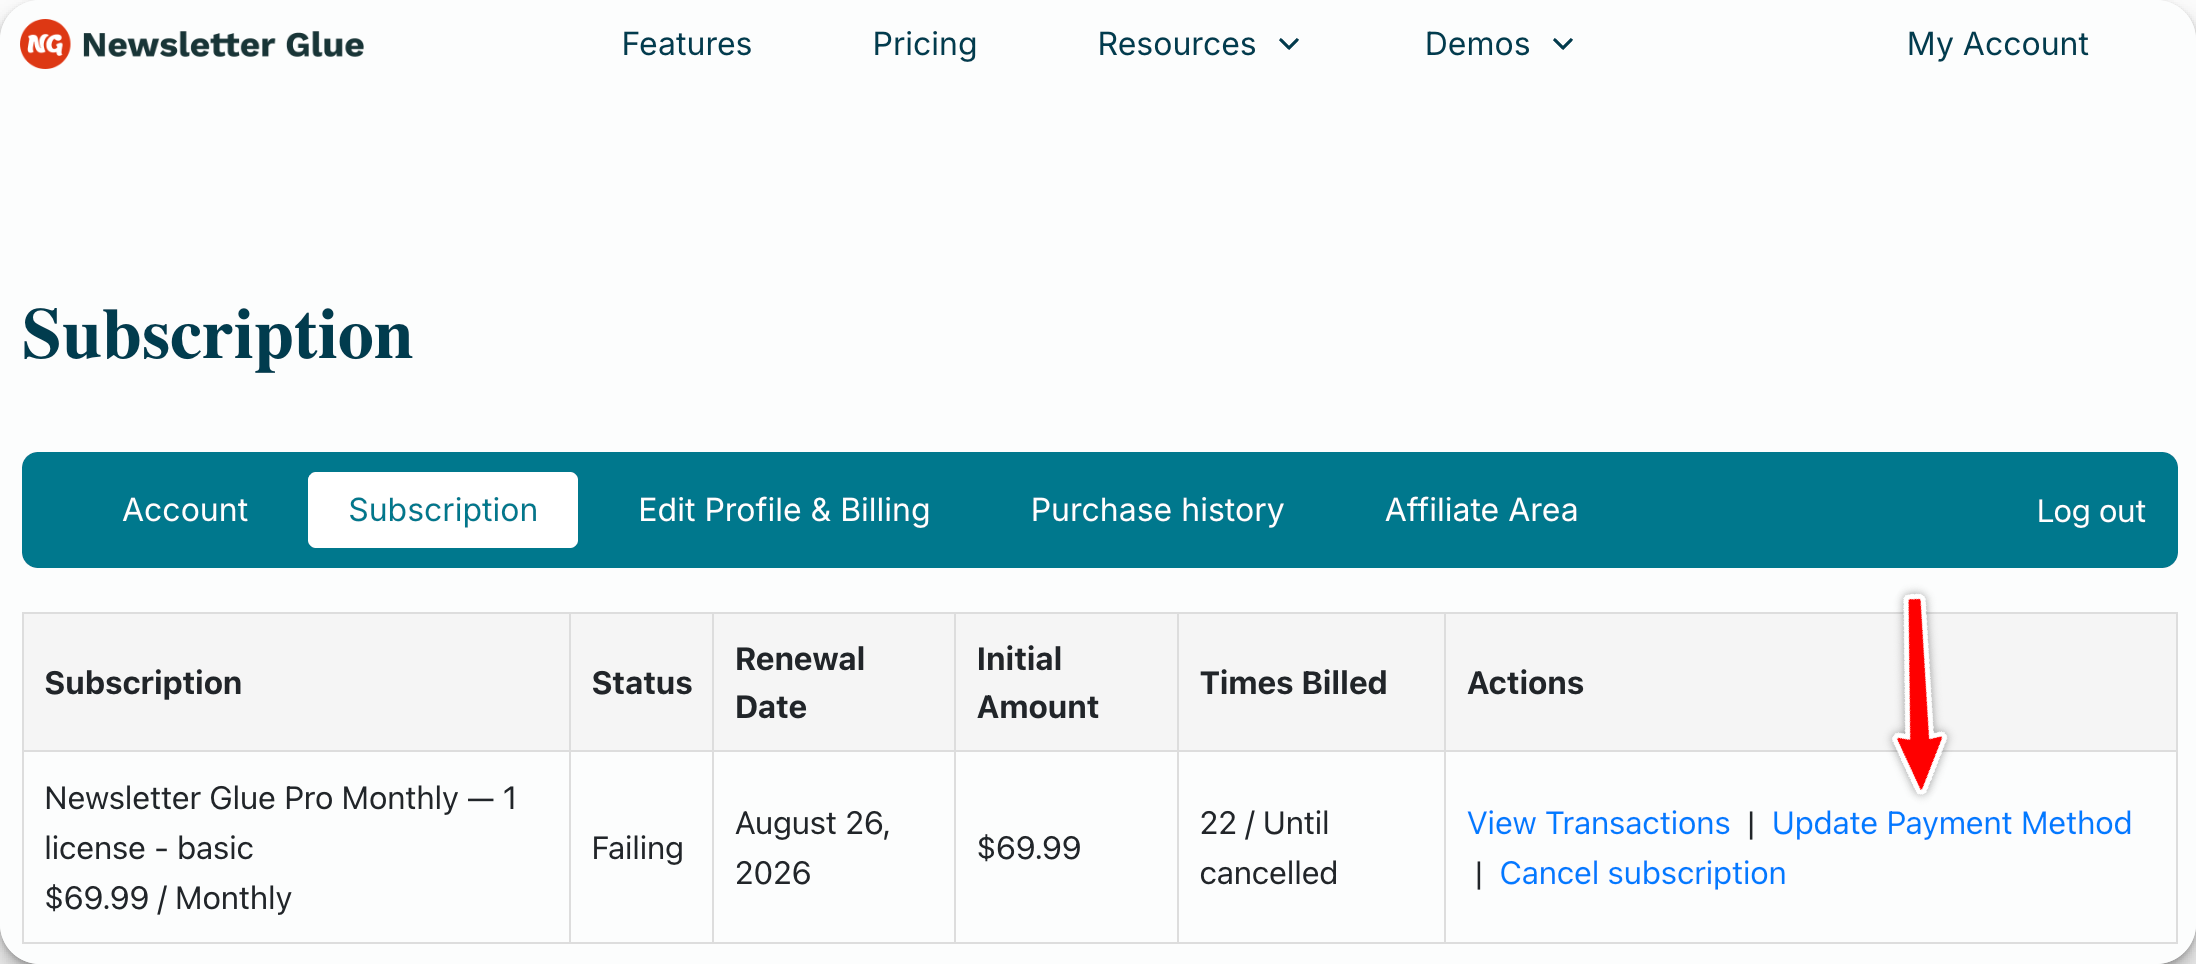Viewport: 2196px width, 964px height.
Task: Click the Cancel subscription link
Action: tap(1642, 873)
